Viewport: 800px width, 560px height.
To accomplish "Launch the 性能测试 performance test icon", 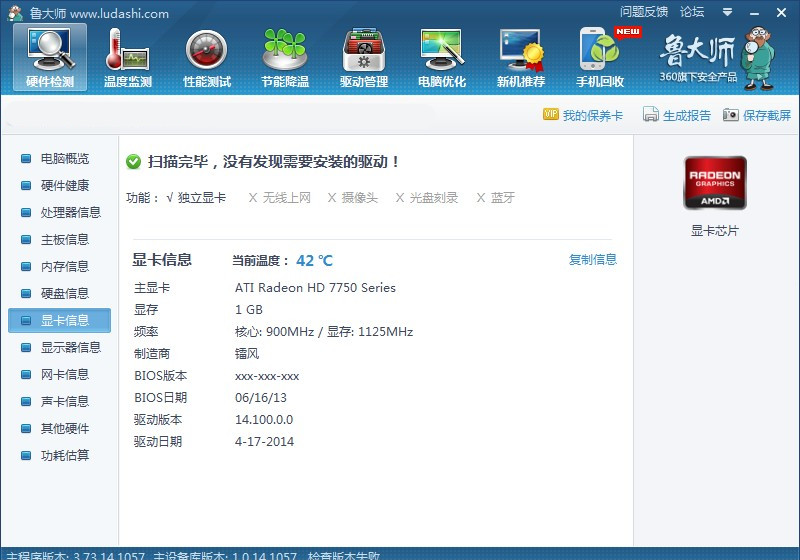I will pyautogui.click(x=207, y=57).
